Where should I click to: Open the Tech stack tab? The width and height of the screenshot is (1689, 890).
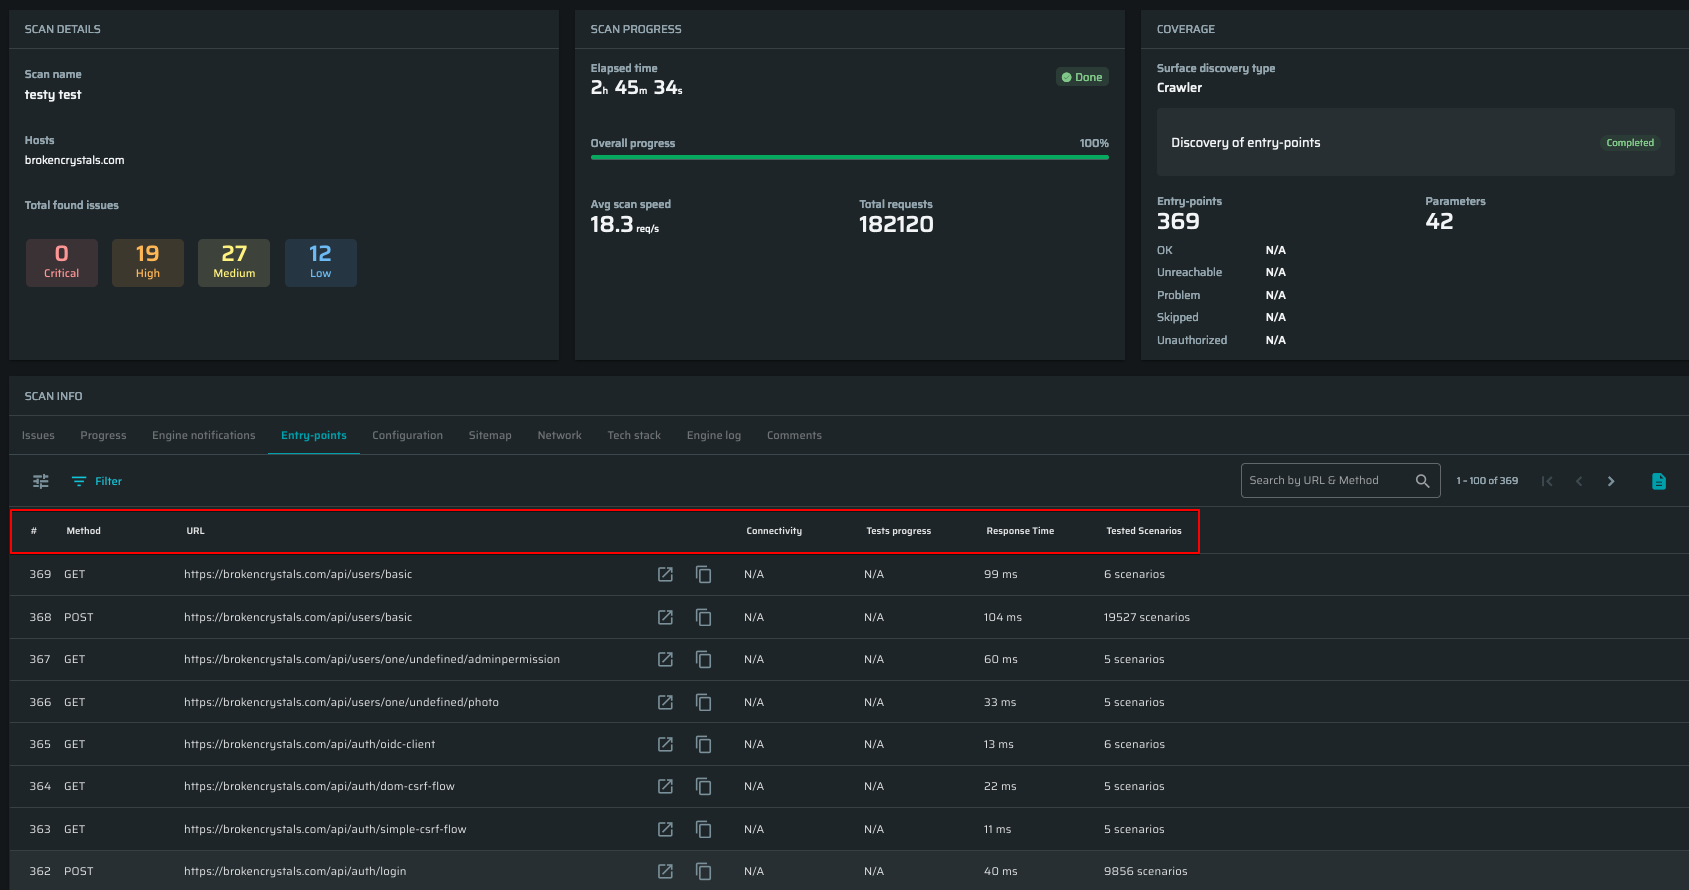click(634, 435)
